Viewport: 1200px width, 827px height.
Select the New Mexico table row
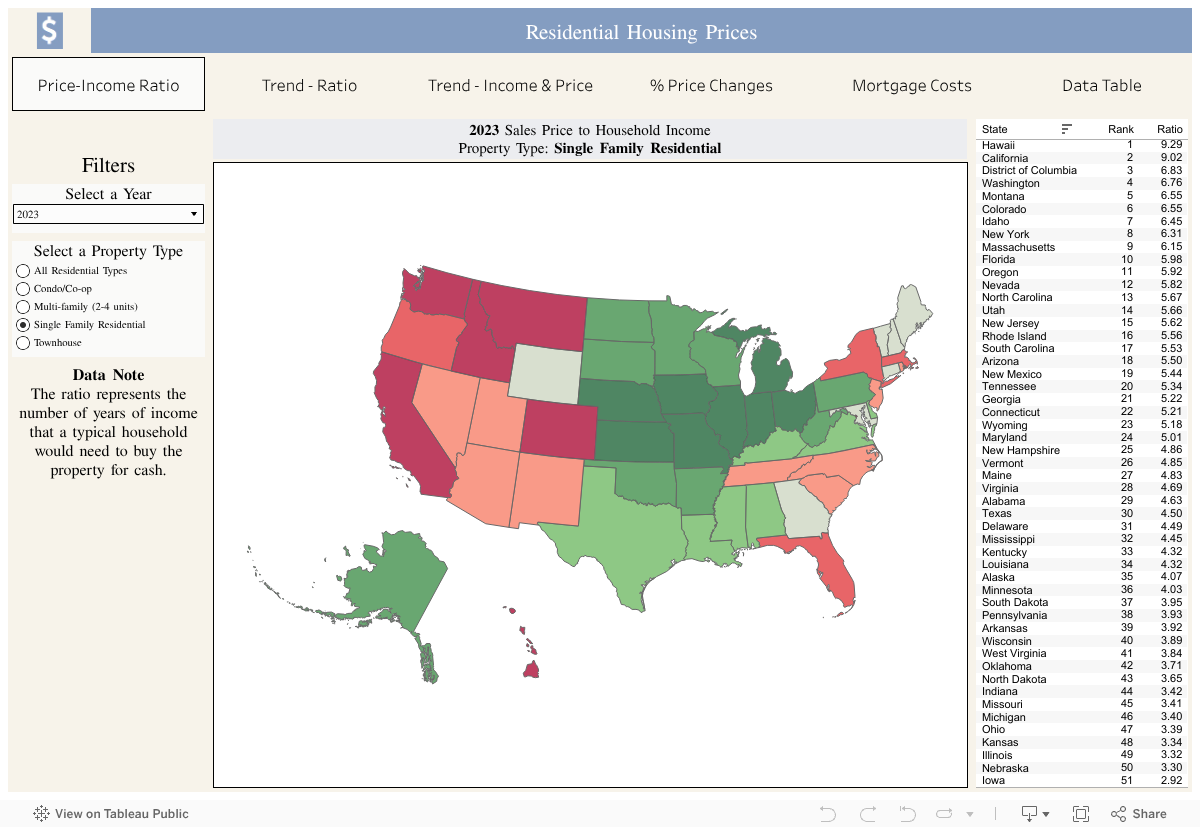(1083, 374)
